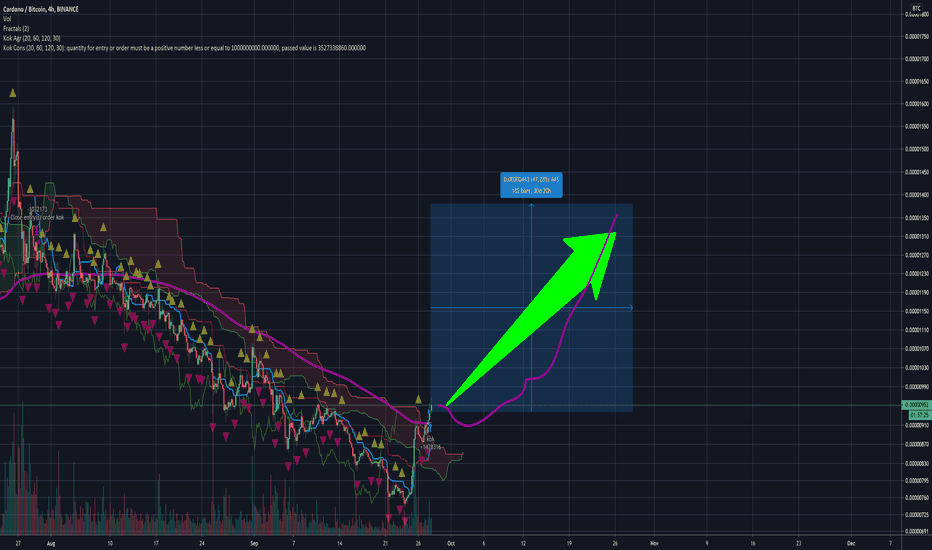The height and width of the screenshot is (550, 932).
Task: Click the 10 date label on time axis
Action: tap(110, 543)
